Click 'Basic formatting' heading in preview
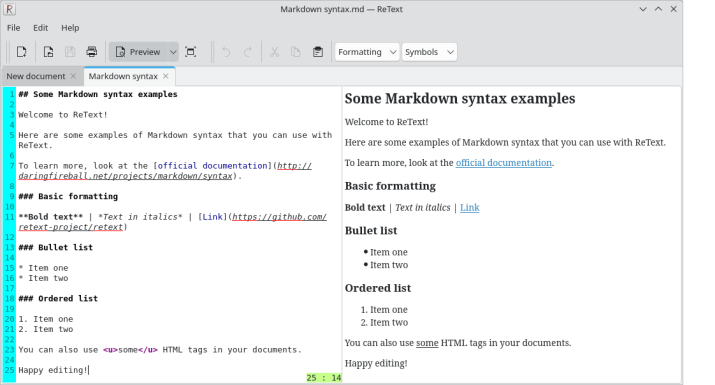Viewport: 715px width, 385px height. pos(390,186)
